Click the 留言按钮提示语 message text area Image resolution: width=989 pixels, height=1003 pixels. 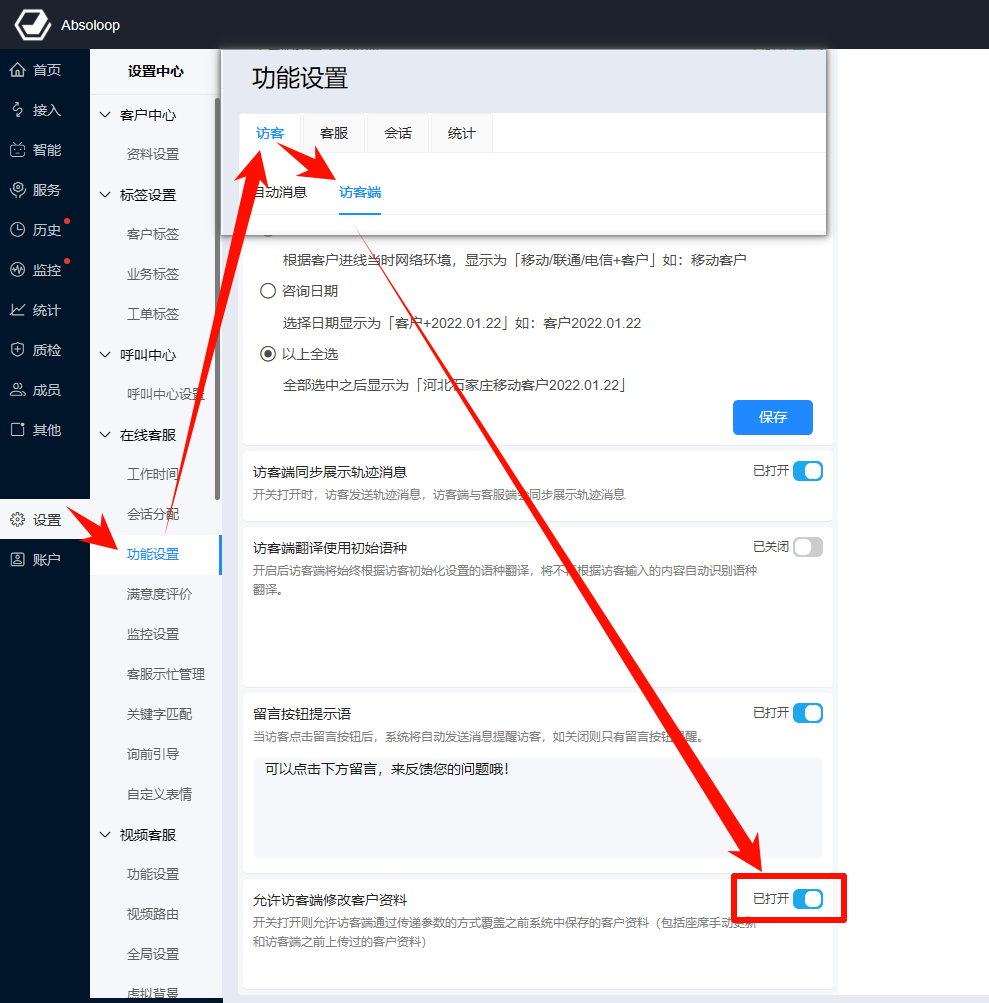(537, 808)
